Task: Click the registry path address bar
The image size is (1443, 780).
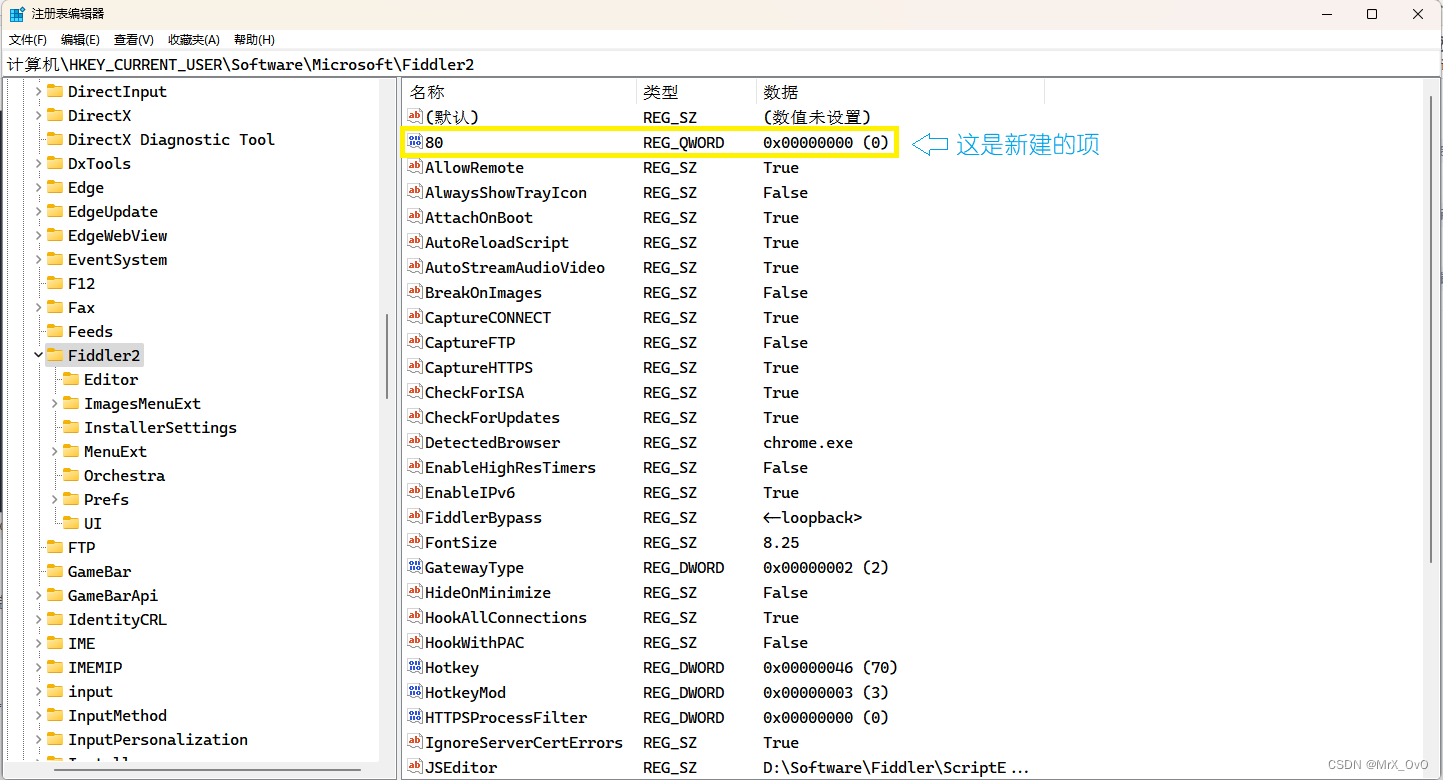Action: [x=720, y=64]
